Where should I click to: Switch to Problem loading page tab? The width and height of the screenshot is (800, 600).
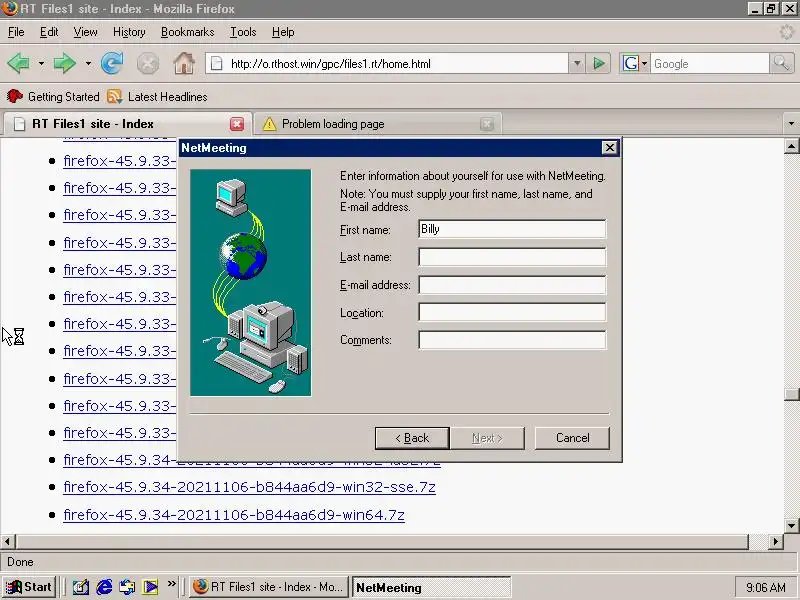pos(378,124)
